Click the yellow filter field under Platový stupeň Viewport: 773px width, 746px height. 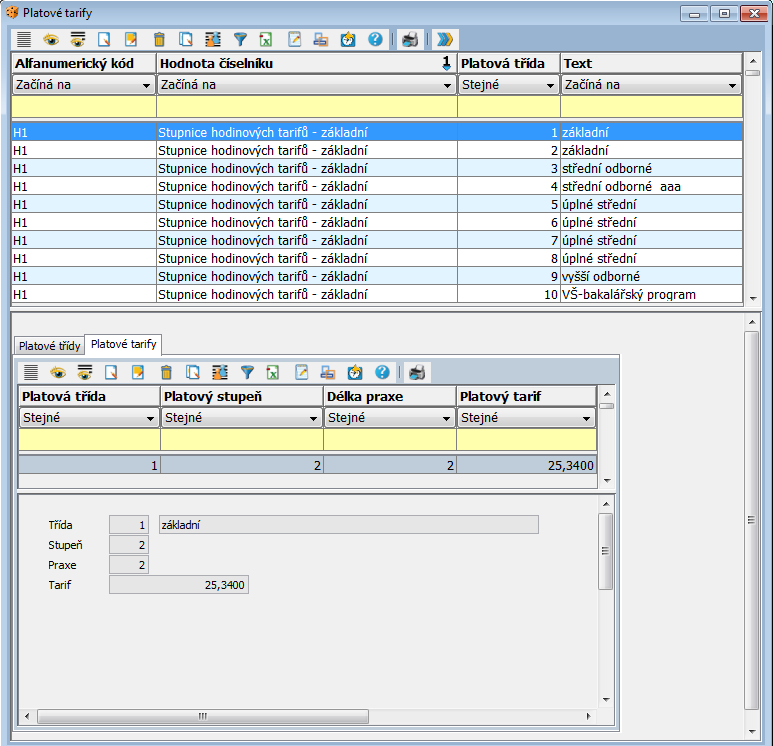pos(242,440)
